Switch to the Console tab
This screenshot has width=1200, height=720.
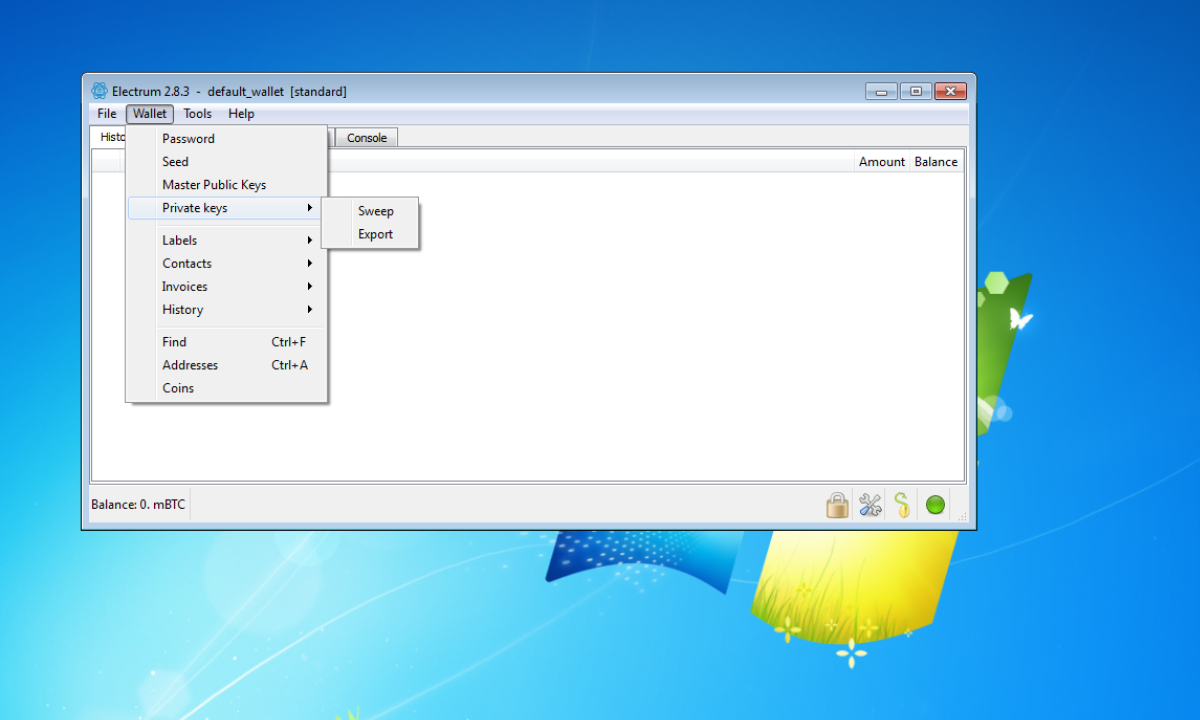[366, 137]
